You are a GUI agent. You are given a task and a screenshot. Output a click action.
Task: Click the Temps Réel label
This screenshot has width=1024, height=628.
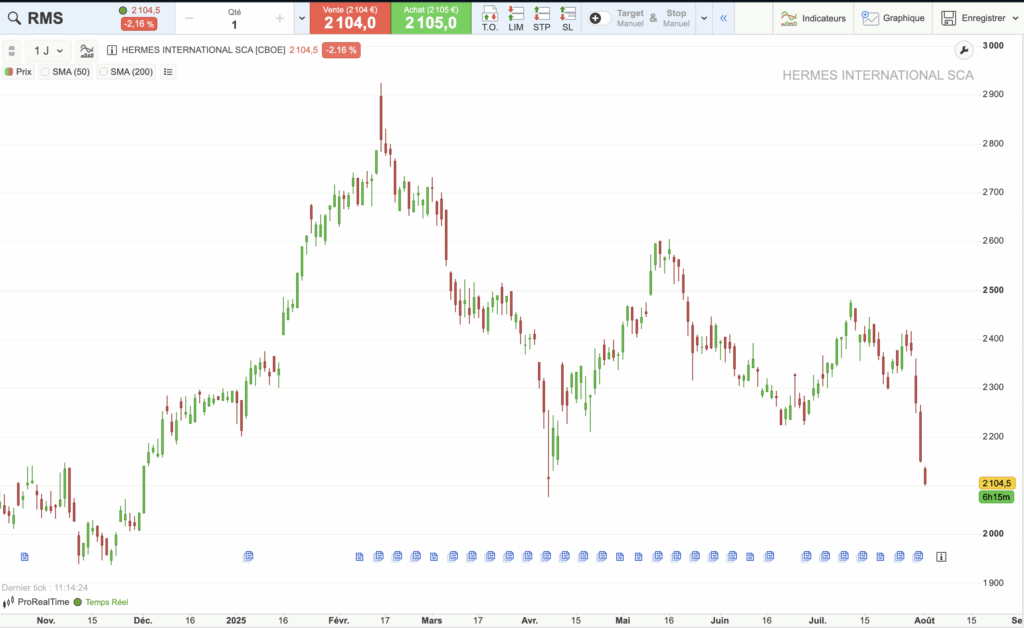[106, 602]
